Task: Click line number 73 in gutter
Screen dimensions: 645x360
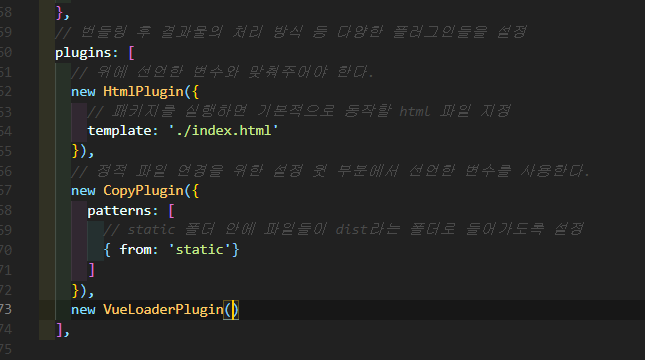Action: coord(6,309)
